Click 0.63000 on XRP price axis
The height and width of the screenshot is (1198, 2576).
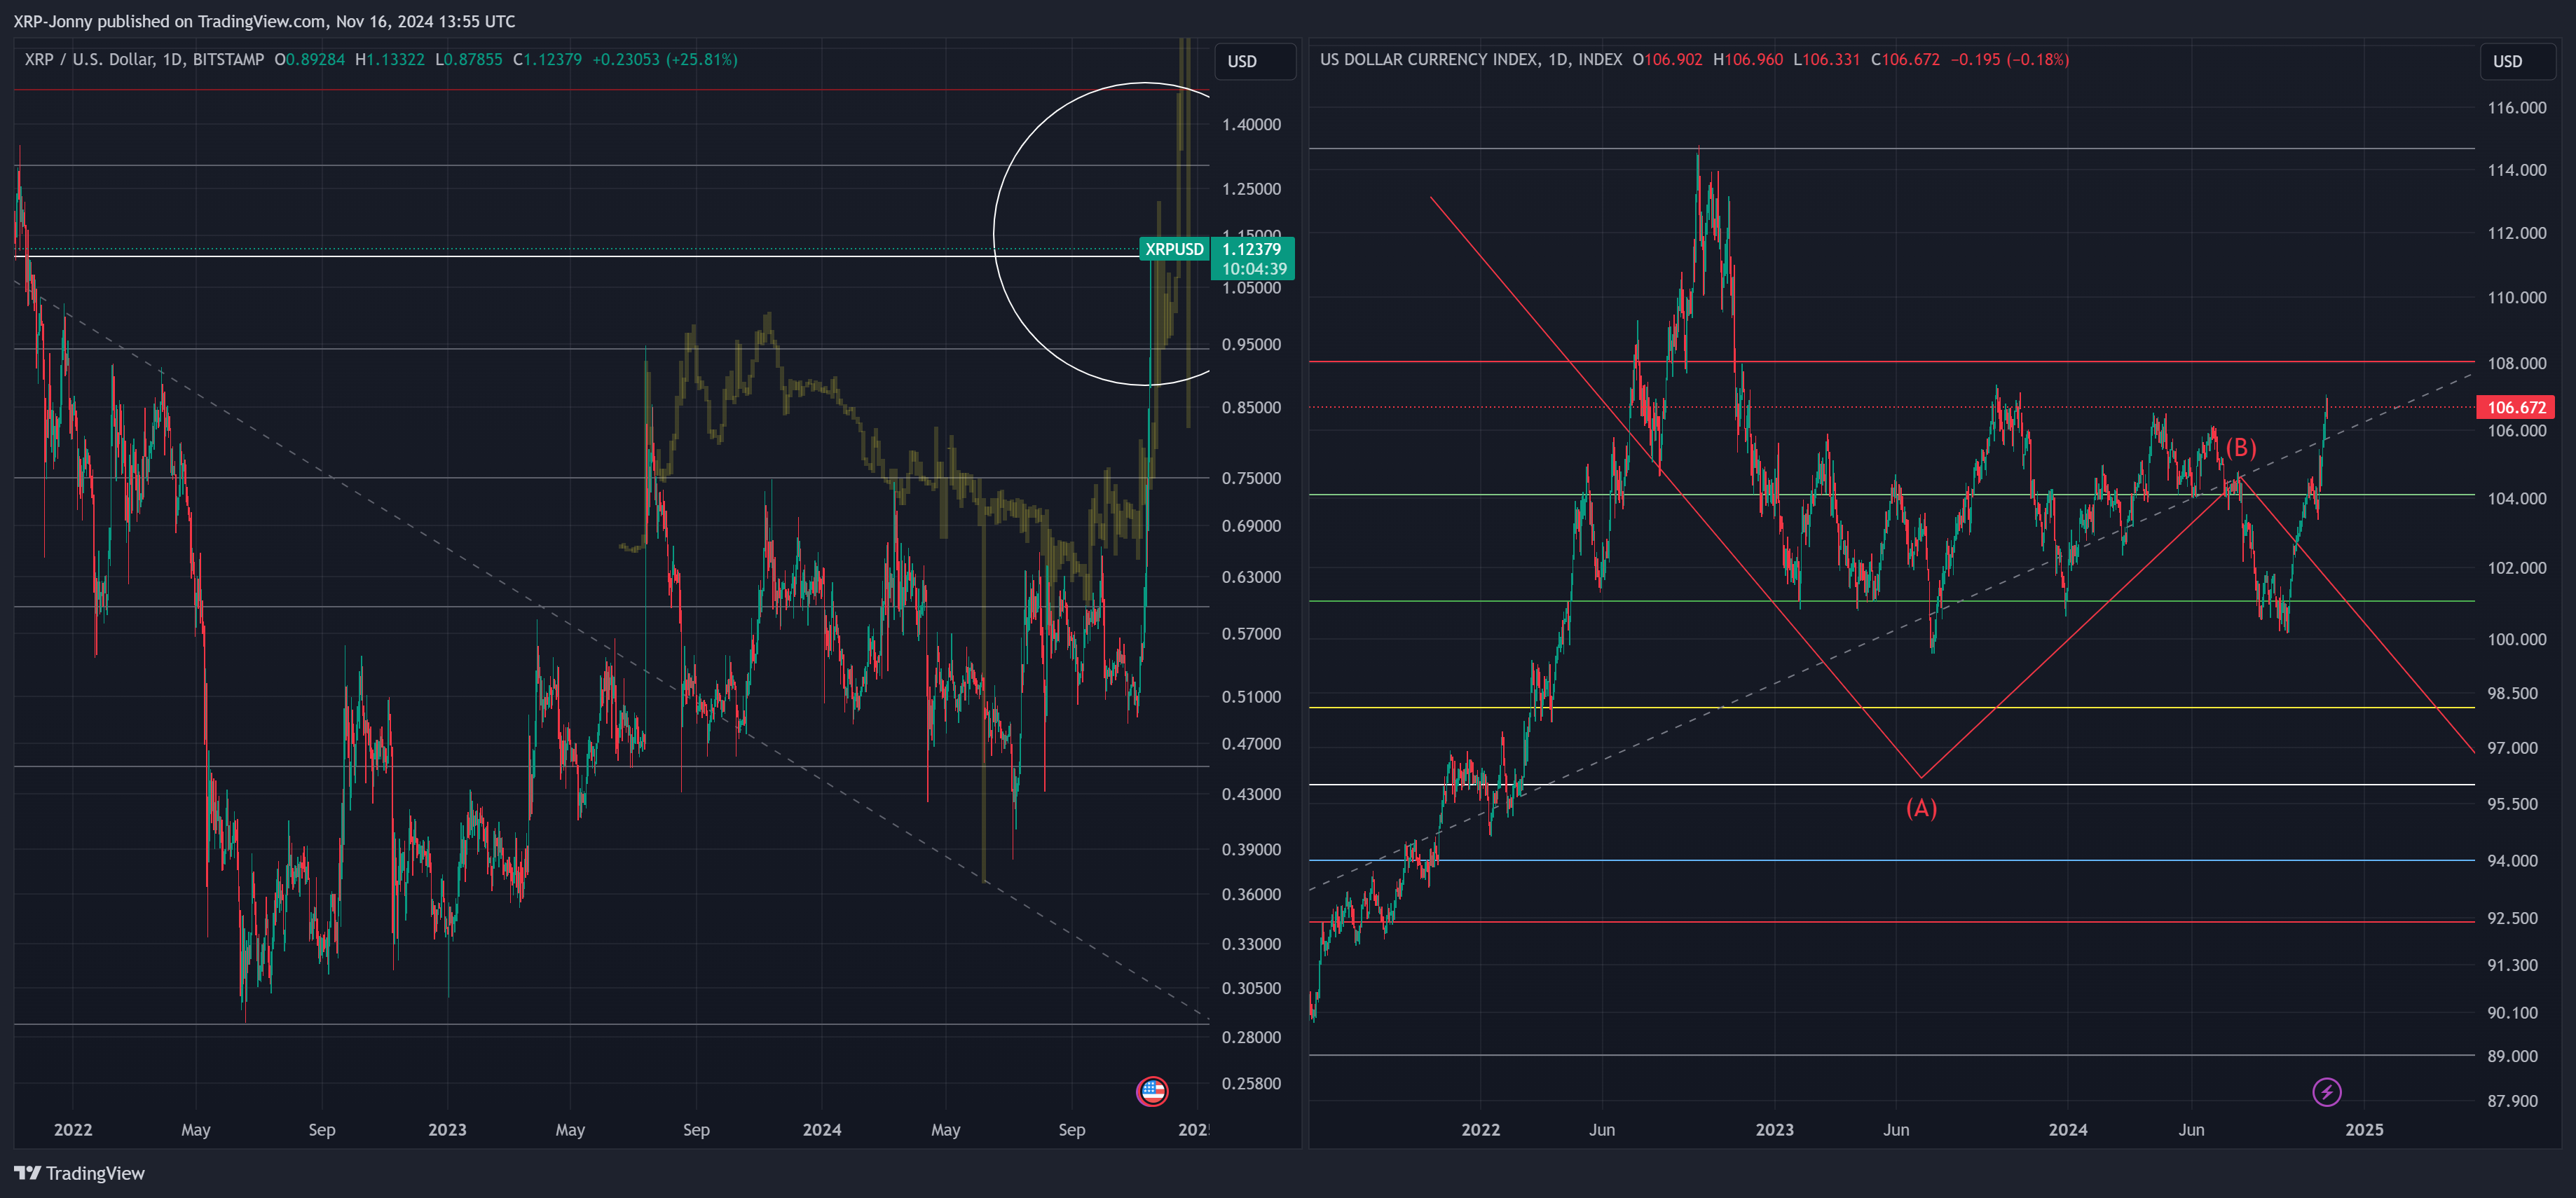point(1251,577)
